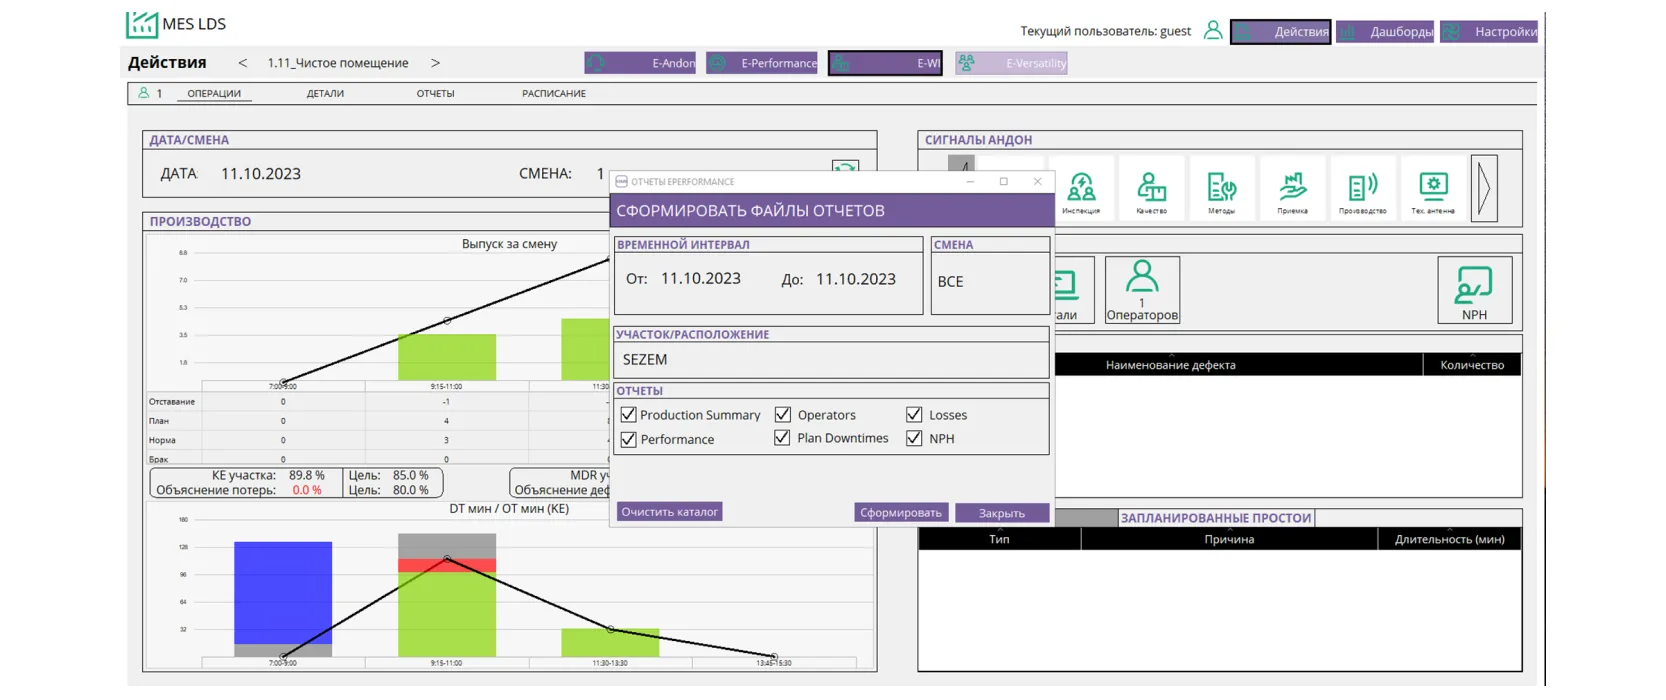Open the NPH icon tile
This screenshot has width=1666, height=700.
1474,289
